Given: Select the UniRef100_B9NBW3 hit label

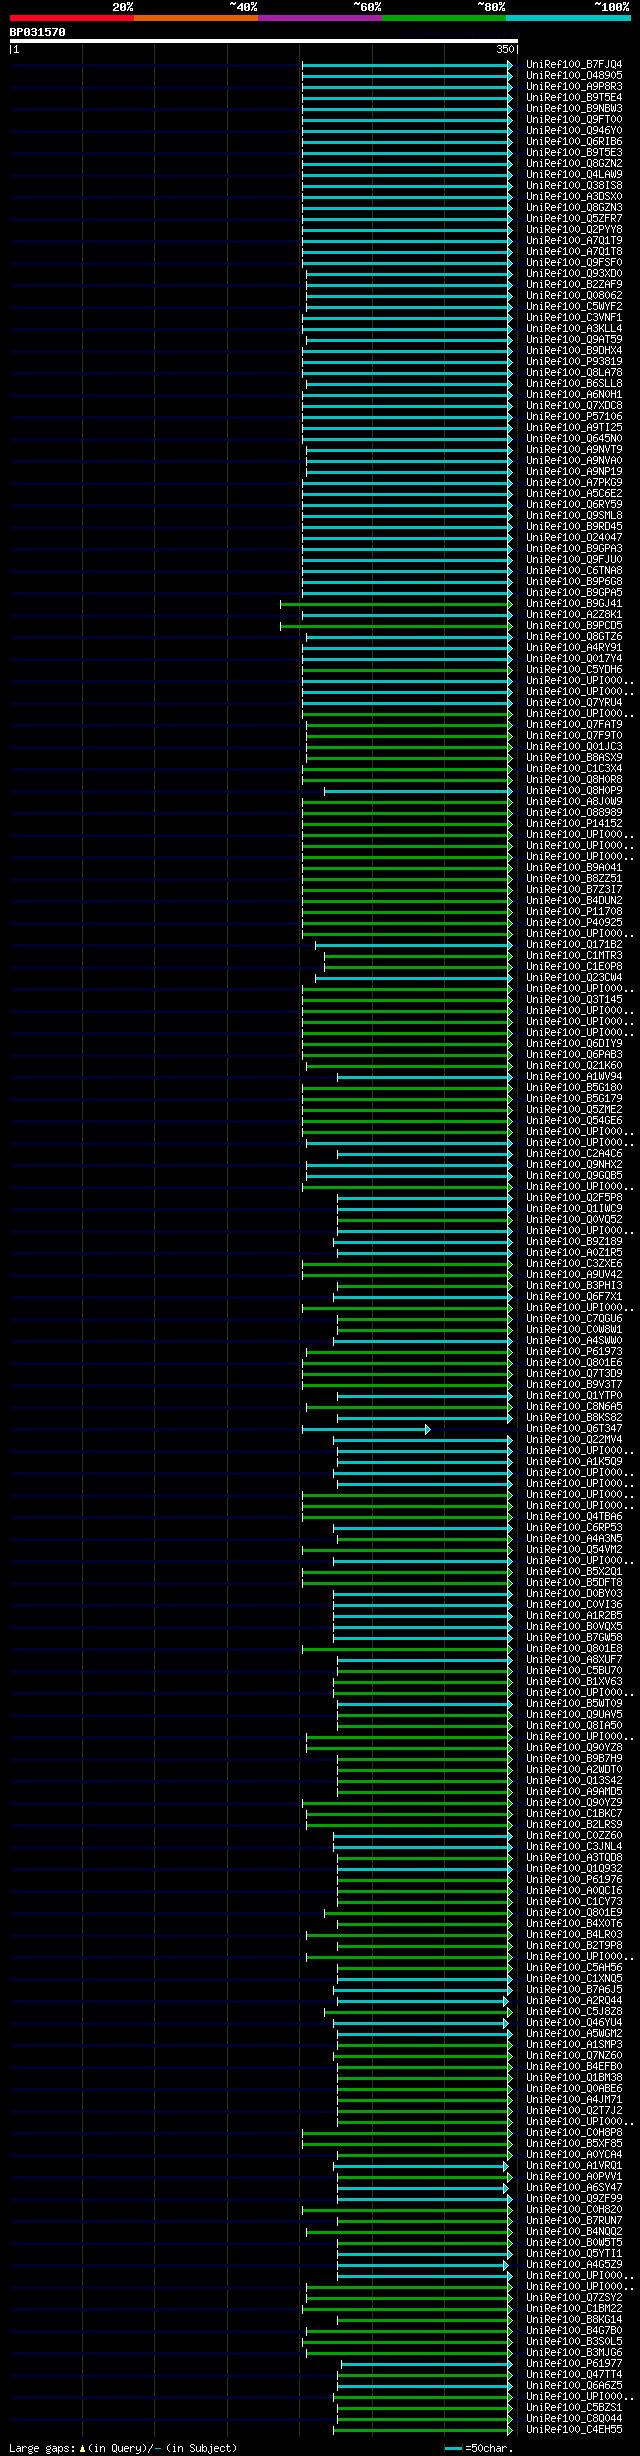Looking at the screenshot, I should click(x=574, y=108).
